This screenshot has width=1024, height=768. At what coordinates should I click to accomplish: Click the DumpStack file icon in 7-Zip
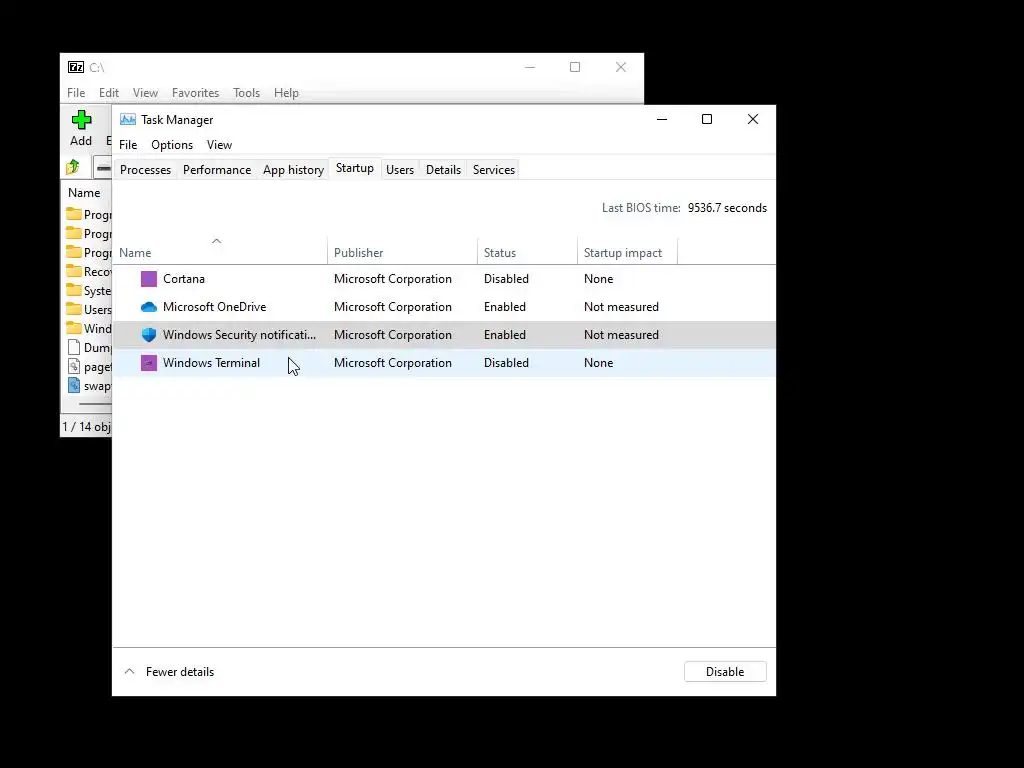click(x=74, y=347)
